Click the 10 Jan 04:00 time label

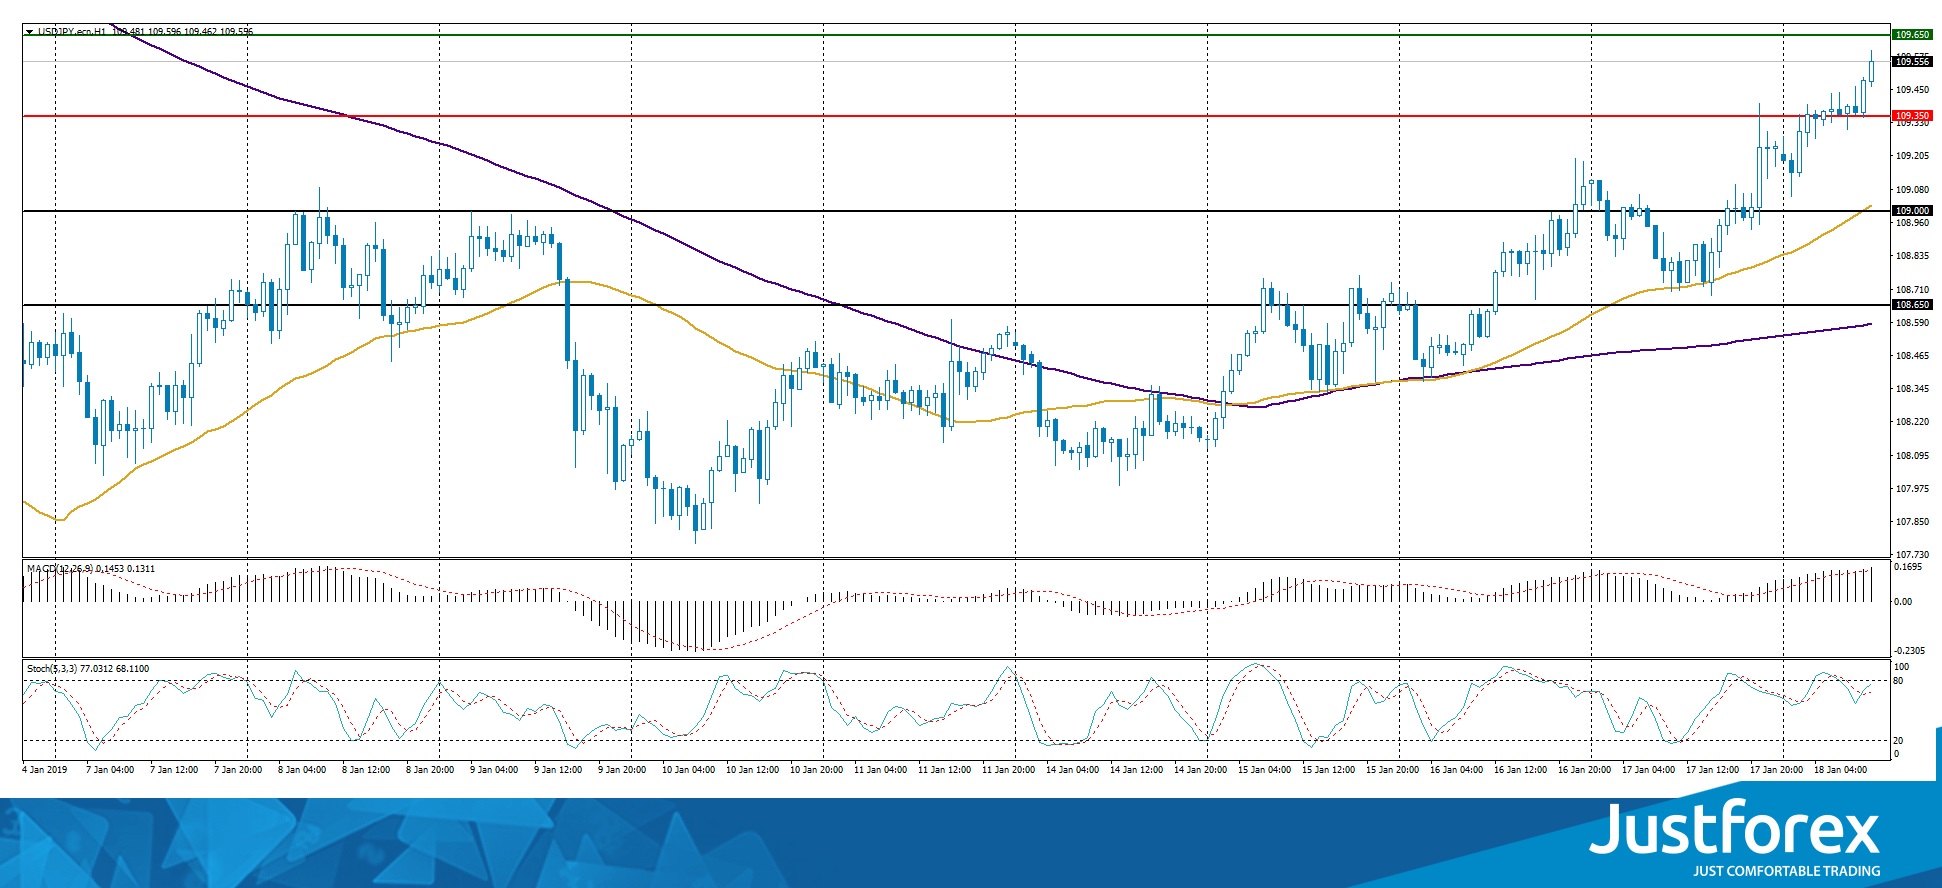pos(688,770)
